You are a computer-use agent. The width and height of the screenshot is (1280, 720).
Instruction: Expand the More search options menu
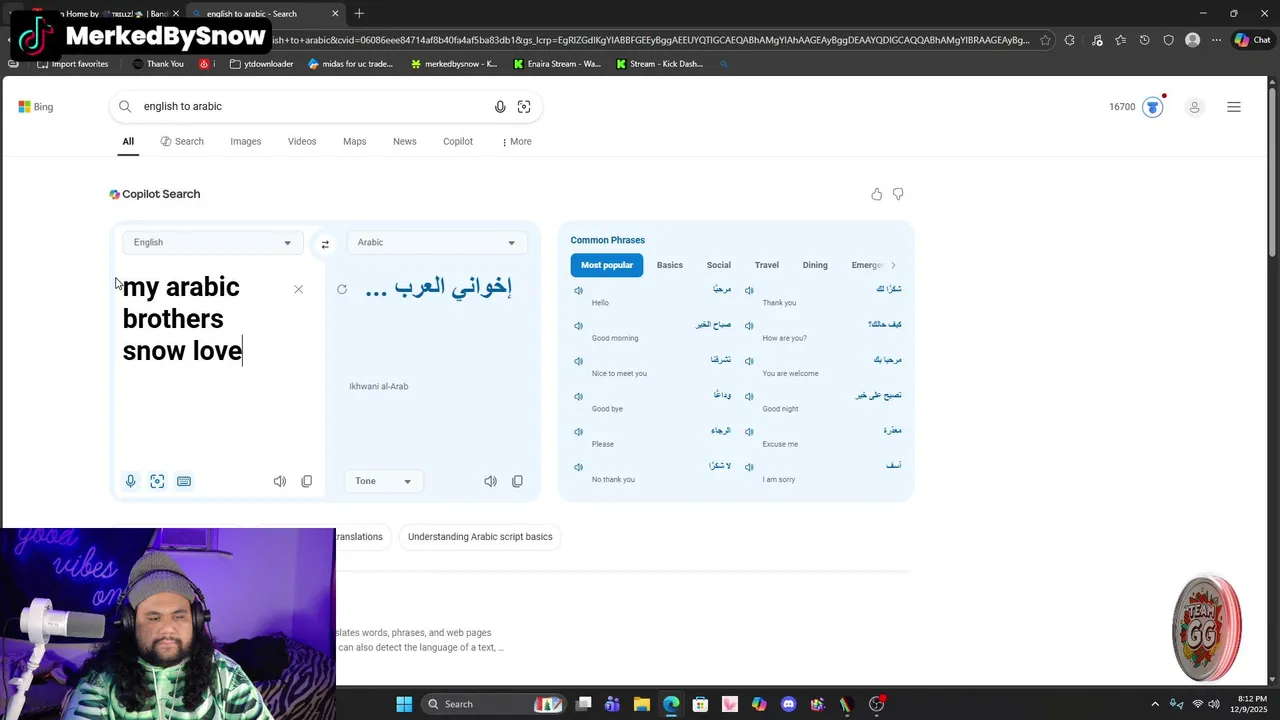[517, 141]
